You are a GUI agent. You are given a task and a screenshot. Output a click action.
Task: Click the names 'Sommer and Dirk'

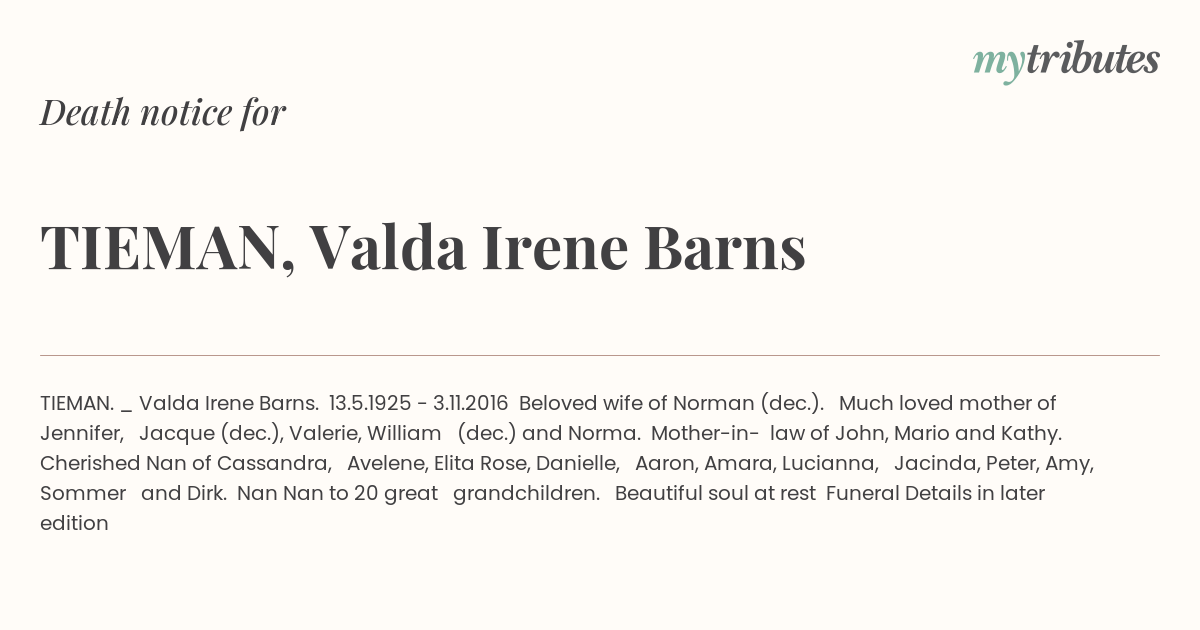pos(134,494)
